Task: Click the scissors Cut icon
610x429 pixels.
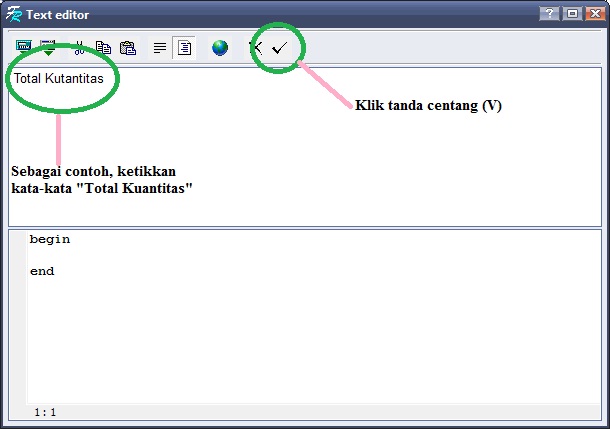Action: (79, 48)
